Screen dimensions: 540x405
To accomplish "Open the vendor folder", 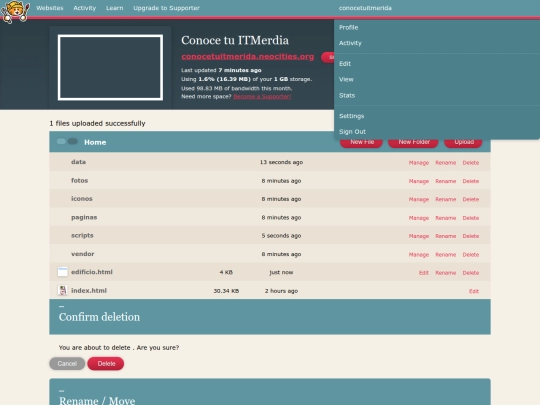I will tap(83, 254).
